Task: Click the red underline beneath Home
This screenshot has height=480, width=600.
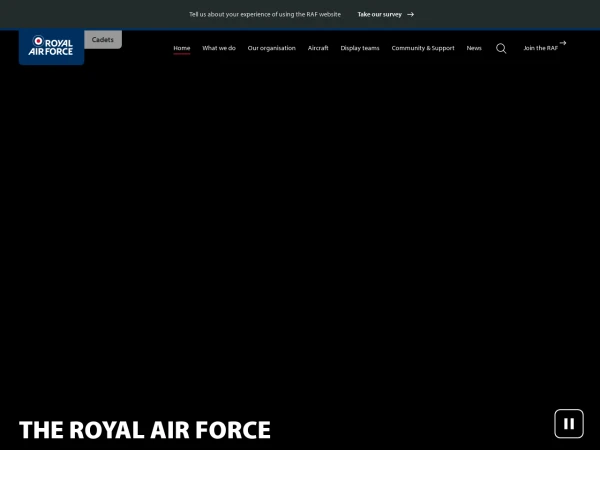Action: click(x=181, y=54)
